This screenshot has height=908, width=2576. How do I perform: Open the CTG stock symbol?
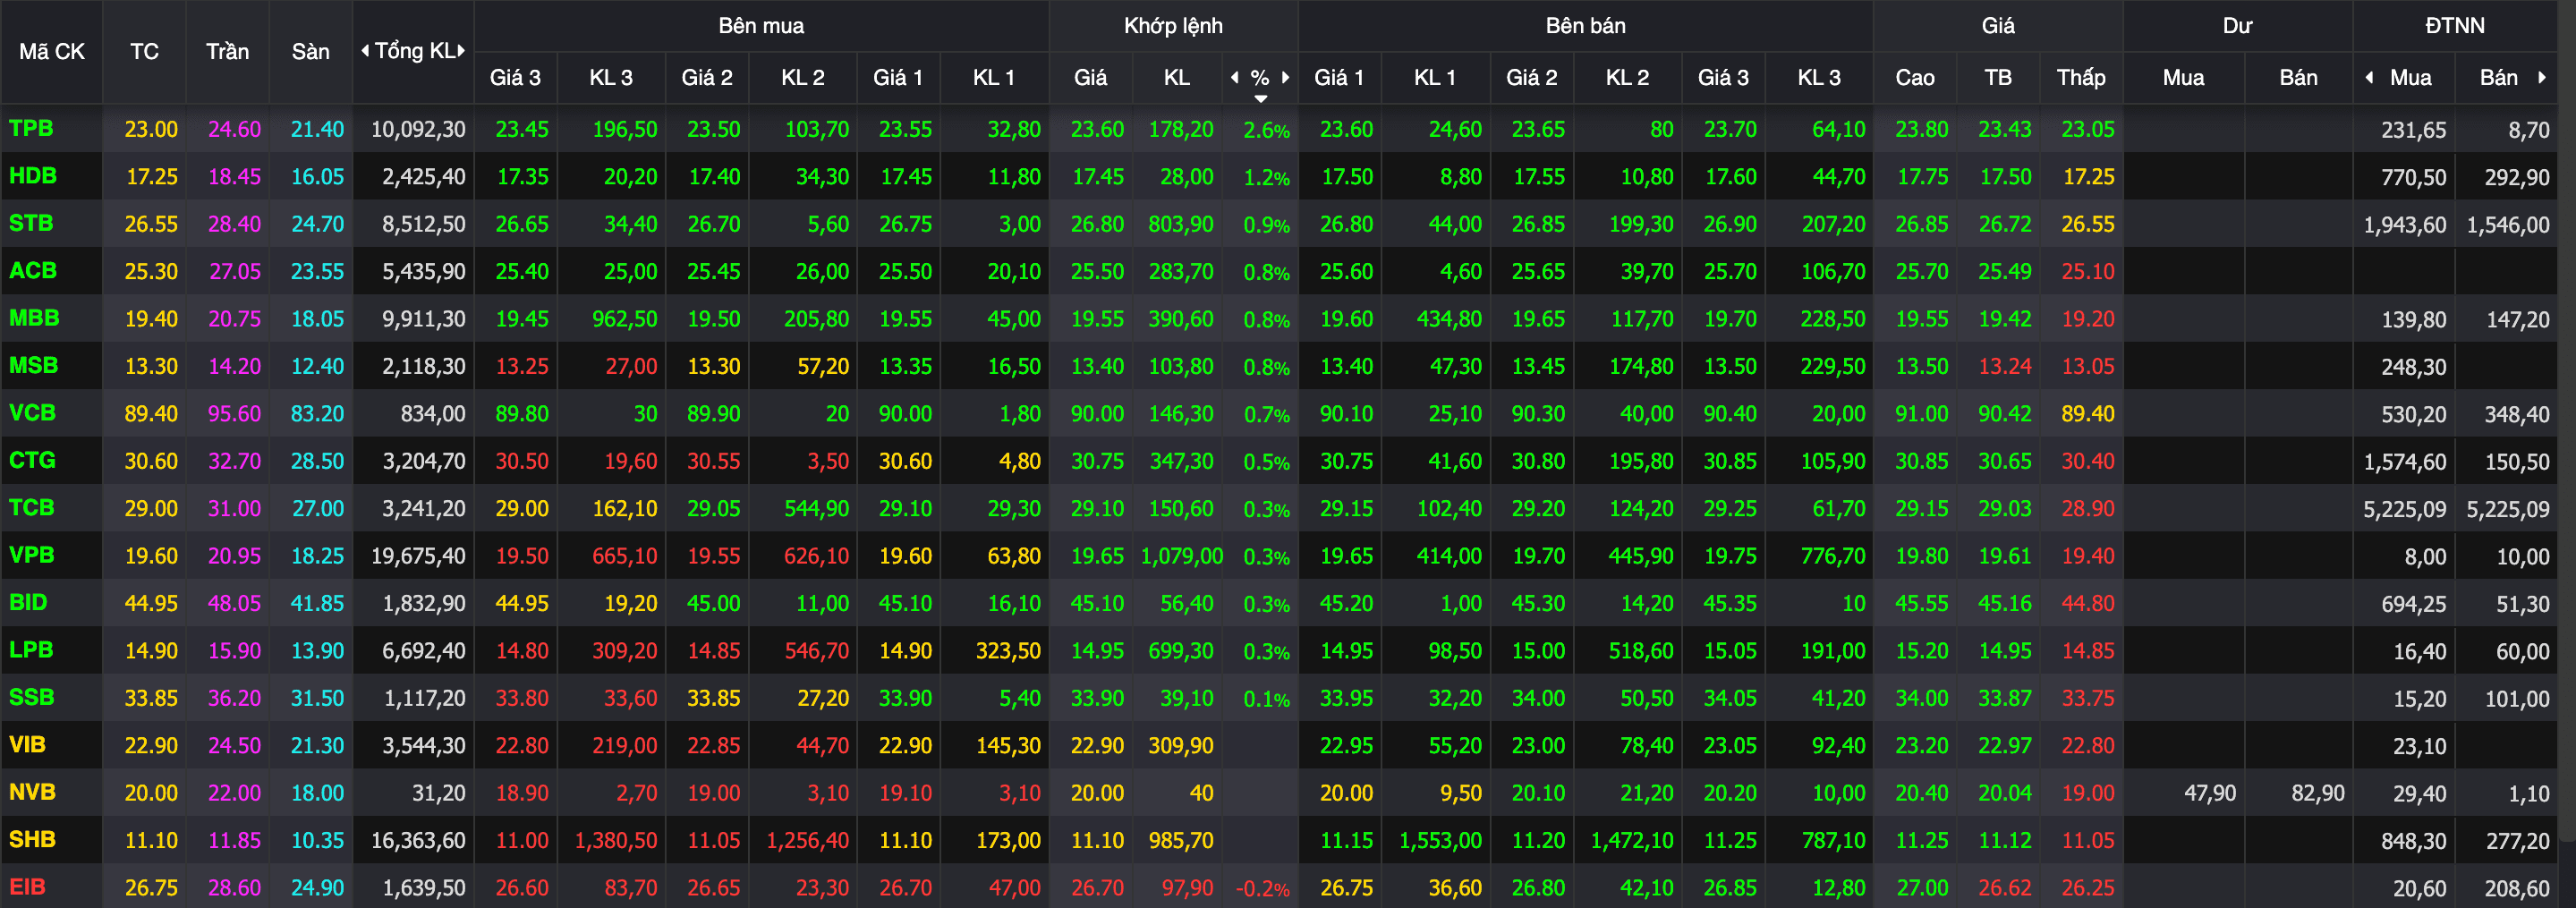[x=32, y=460]
